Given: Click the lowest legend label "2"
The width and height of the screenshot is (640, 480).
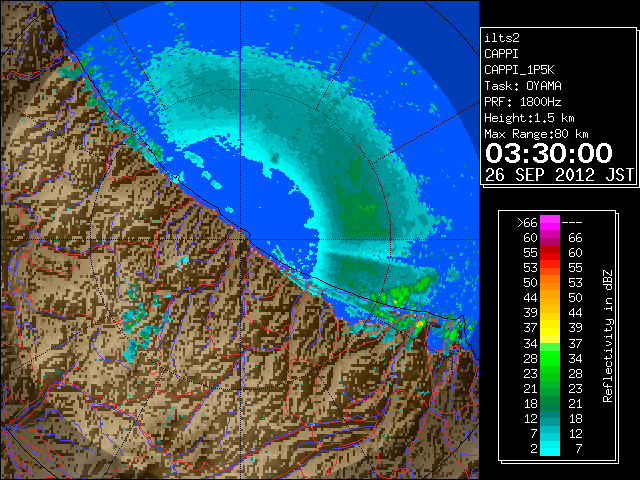Looking at the screenshot, I should point(534,449).
